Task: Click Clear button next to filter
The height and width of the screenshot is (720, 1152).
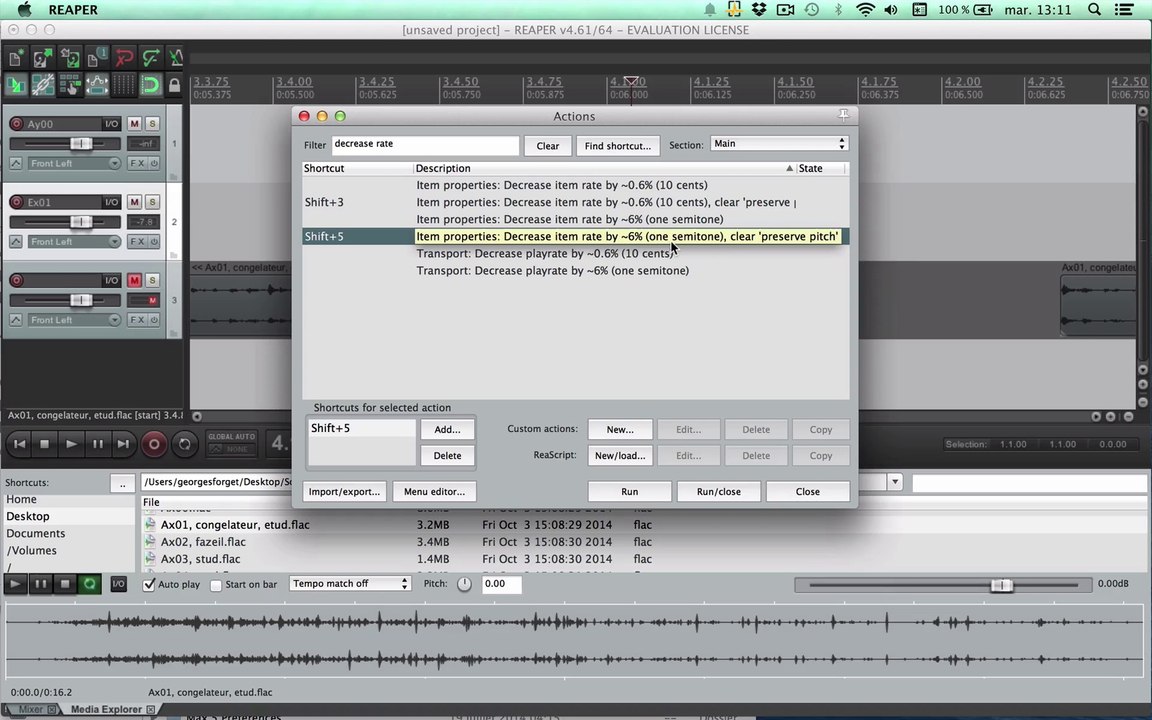Action: (x=547, y=145)
